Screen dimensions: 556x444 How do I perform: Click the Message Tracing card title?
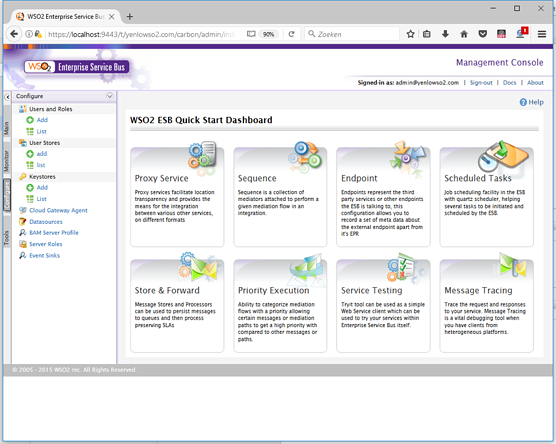click(x=478, y=290)
